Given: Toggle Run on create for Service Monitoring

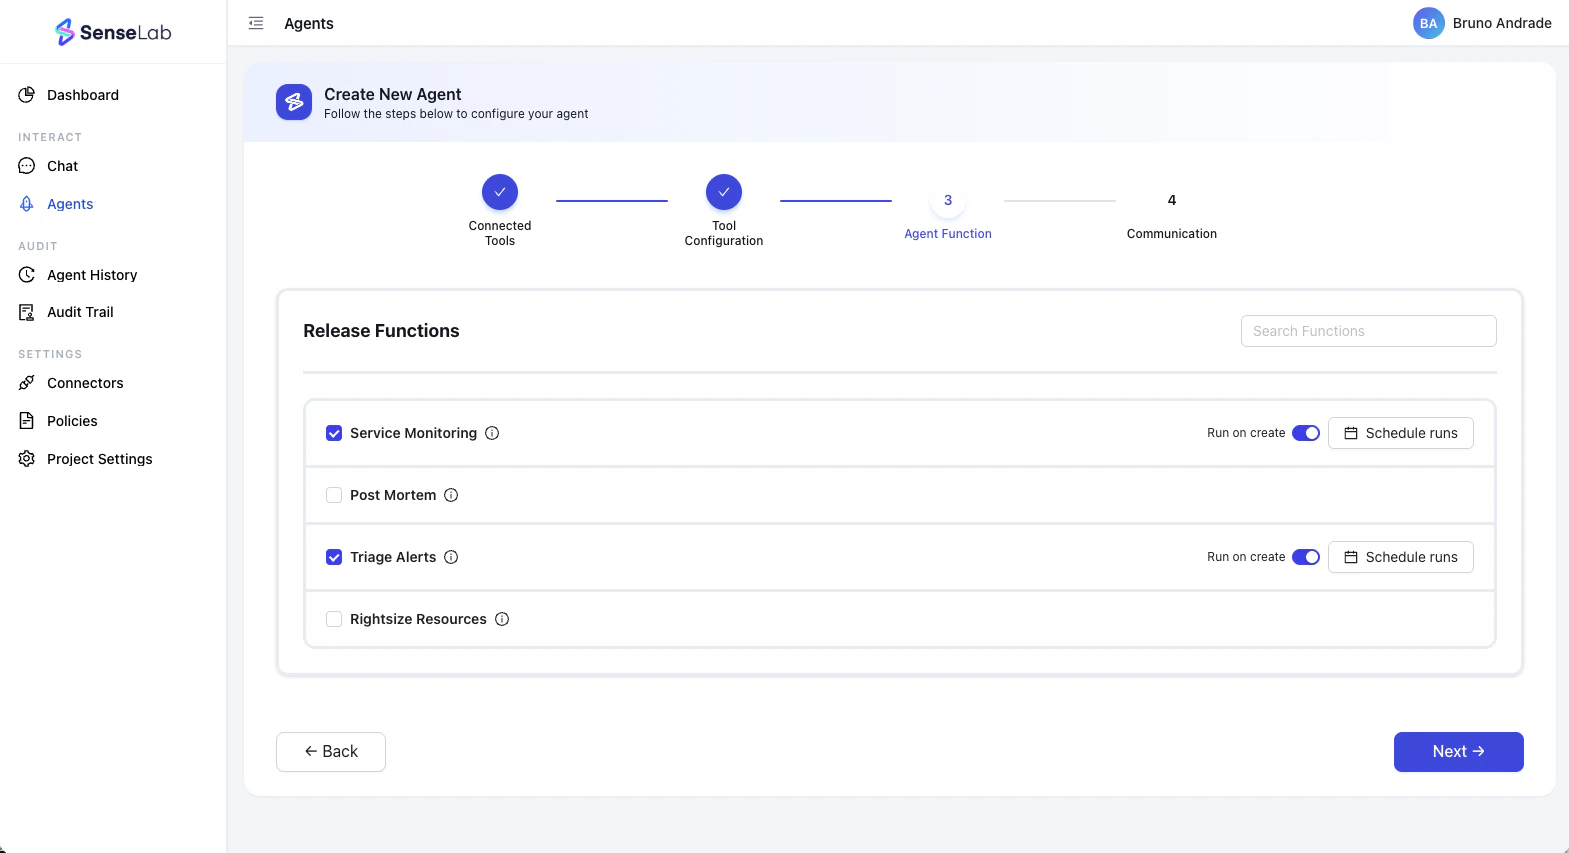Looking at the screenshot, I should [x=1306, y=433].
